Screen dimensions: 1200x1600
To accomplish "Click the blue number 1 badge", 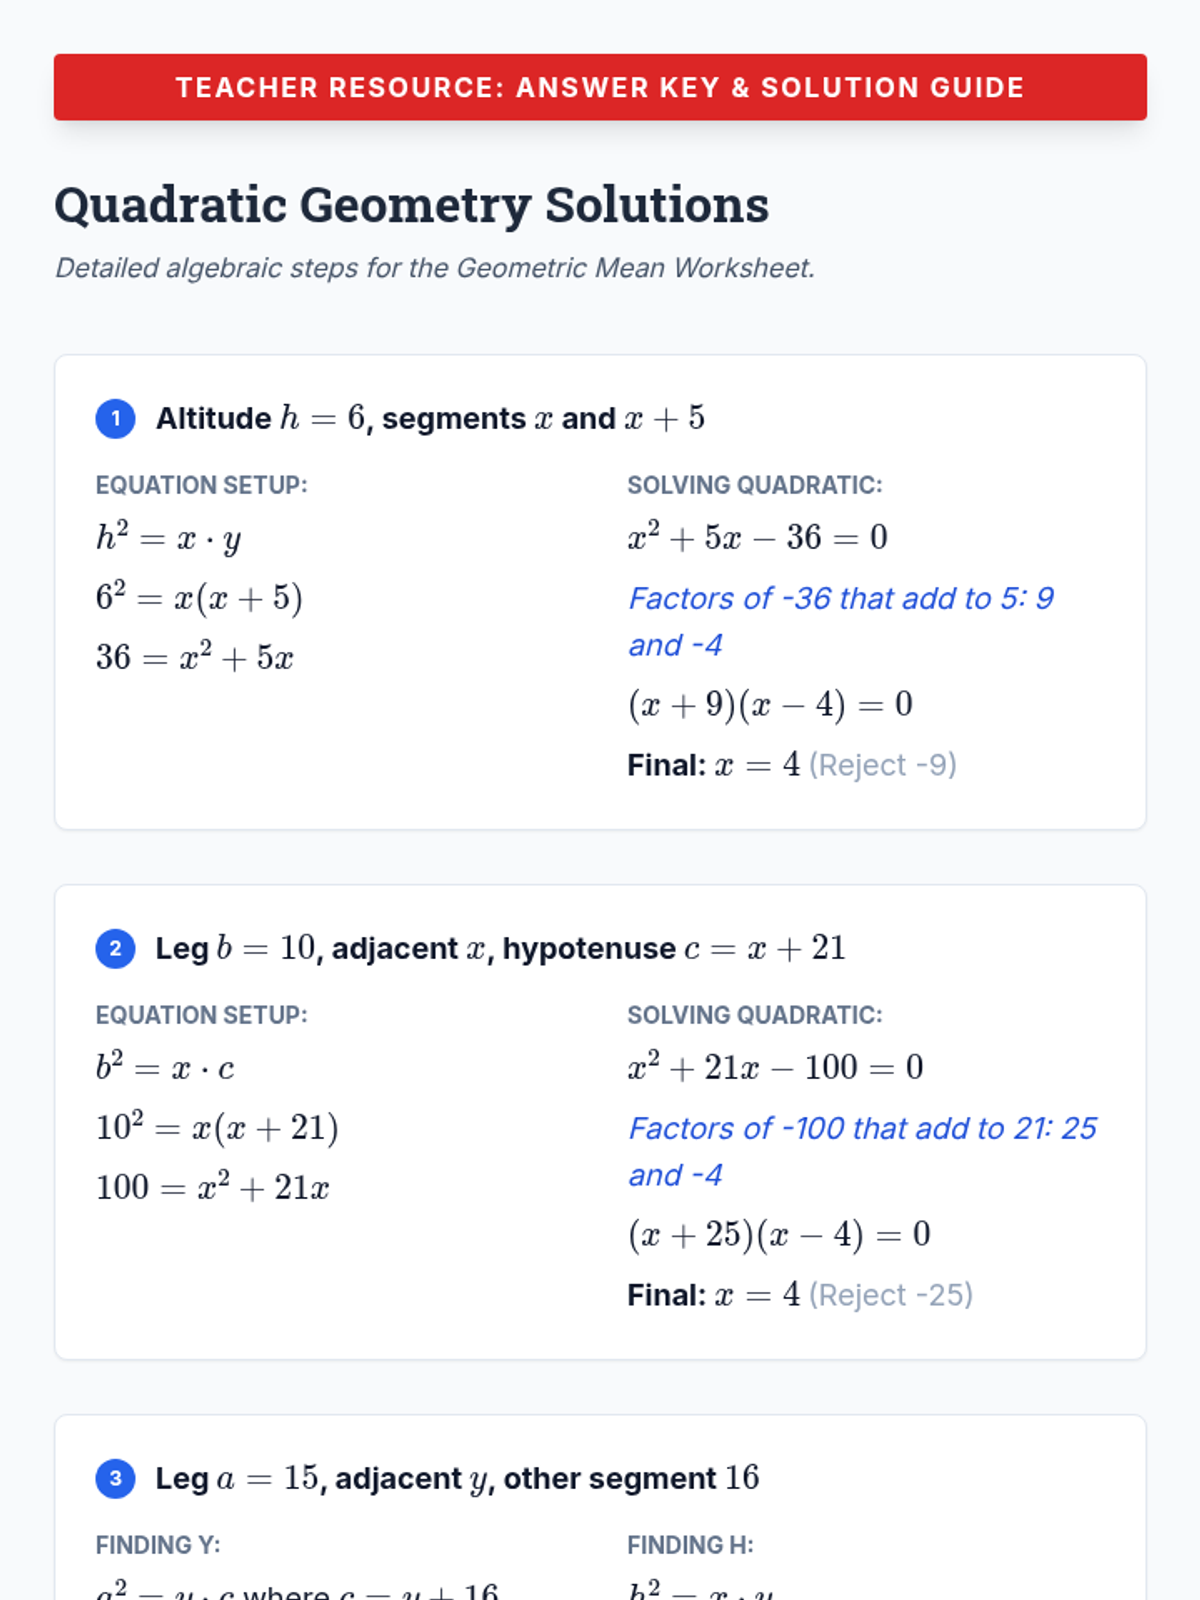I will click(x=115, y=419).
